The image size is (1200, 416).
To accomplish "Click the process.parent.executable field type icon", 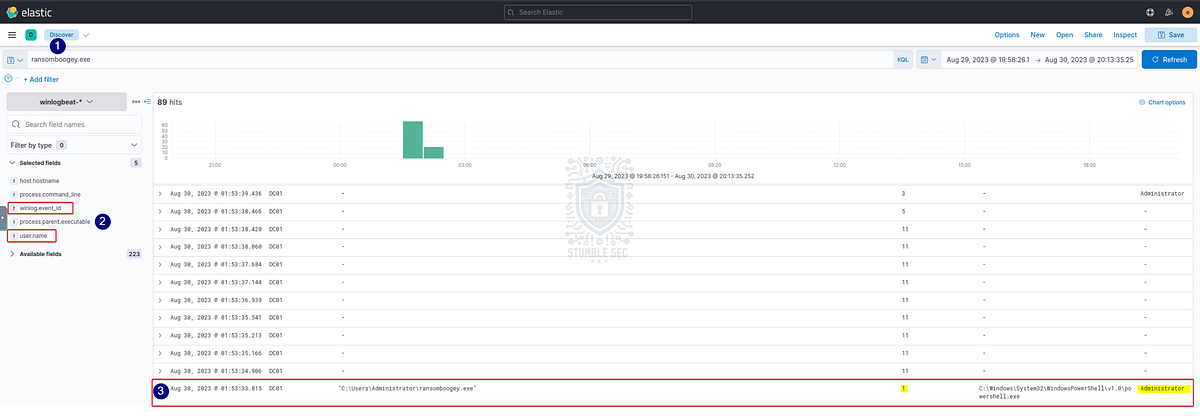I will click(14, 222).
